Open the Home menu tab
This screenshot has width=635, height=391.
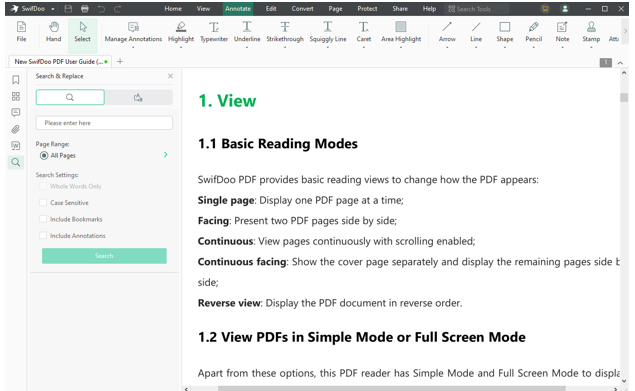point(173,9)
